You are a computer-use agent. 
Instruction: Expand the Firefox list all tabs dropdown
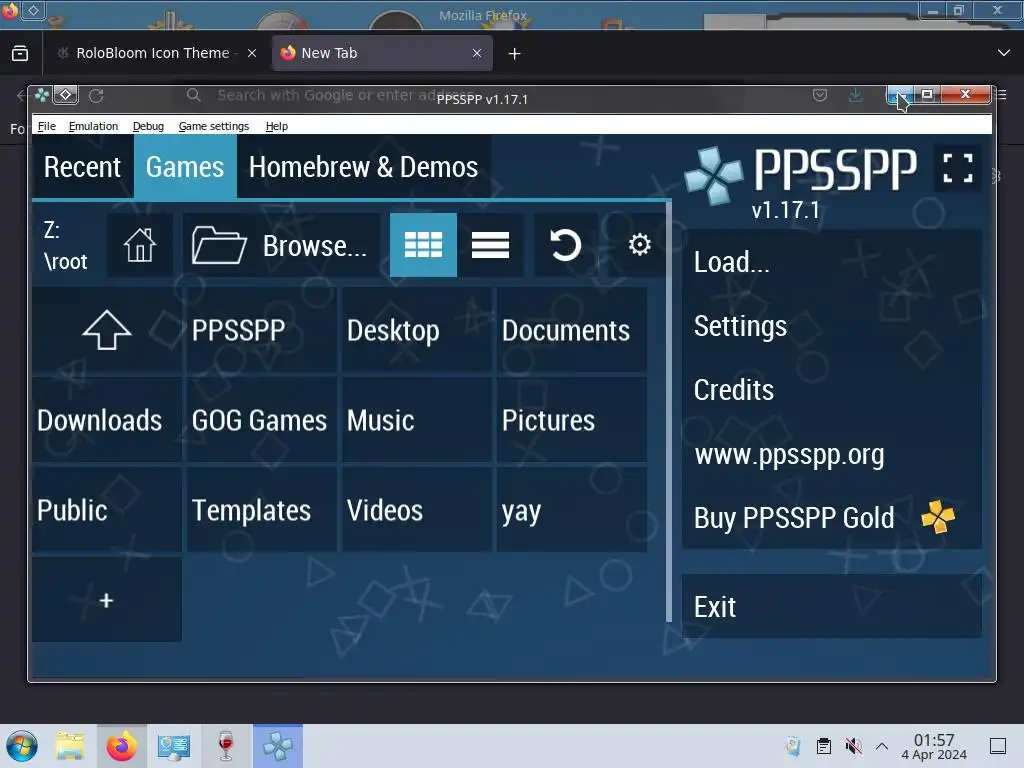click(x=1004, y=53)
